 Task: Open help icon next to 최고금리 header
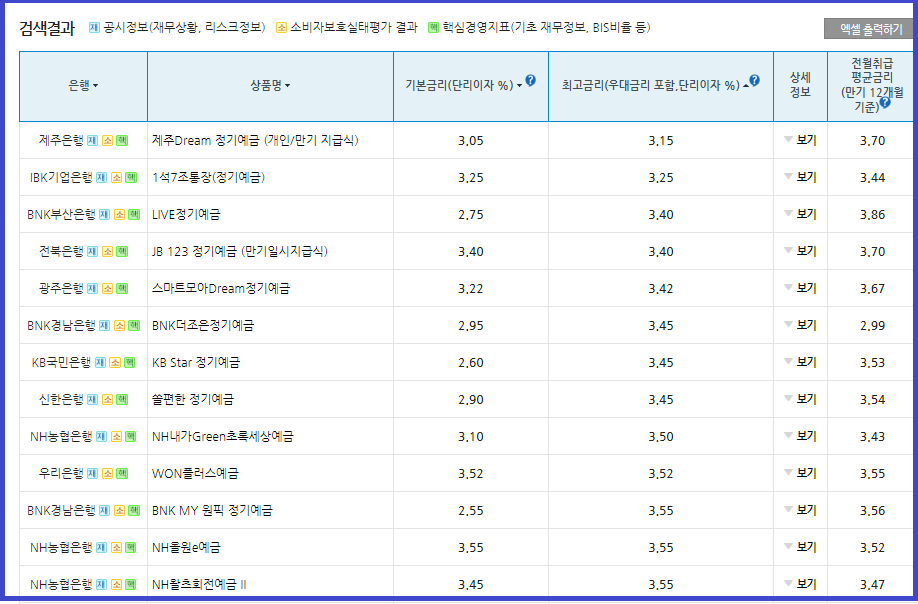(x=755, y=80)
